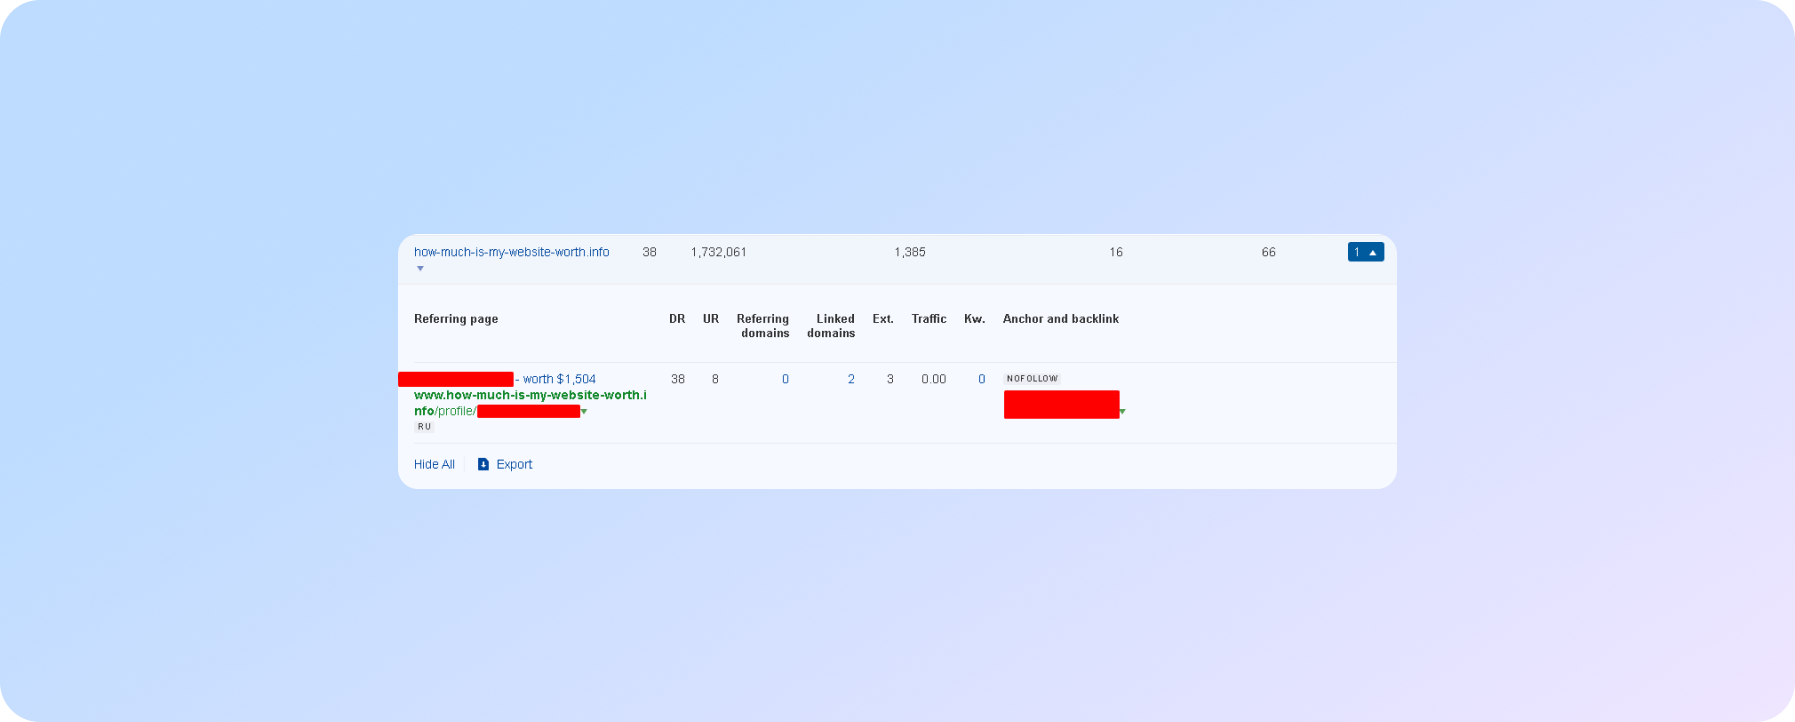Sort by the DR column header
This screenshot has height=722, width=1795.
click(677, 319)
